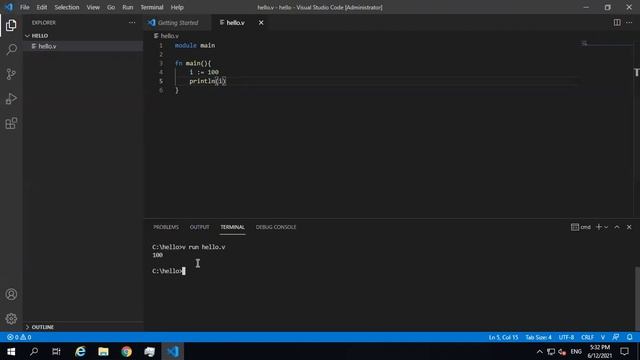The image size is (640, 360).
Task: Open the Help menu
Action: [177, 7]
